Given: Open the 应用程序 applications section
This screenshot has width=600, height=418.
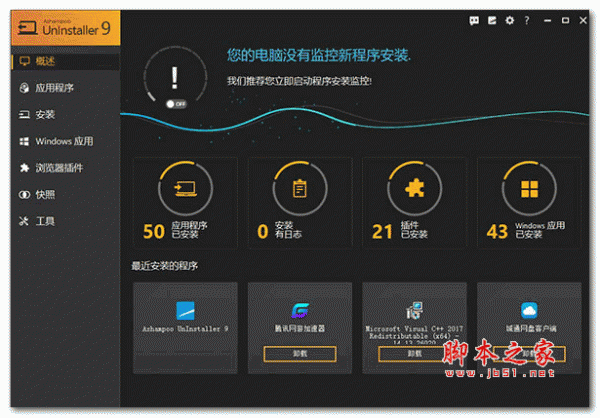Looking at the screenshot, I should 66,88.
